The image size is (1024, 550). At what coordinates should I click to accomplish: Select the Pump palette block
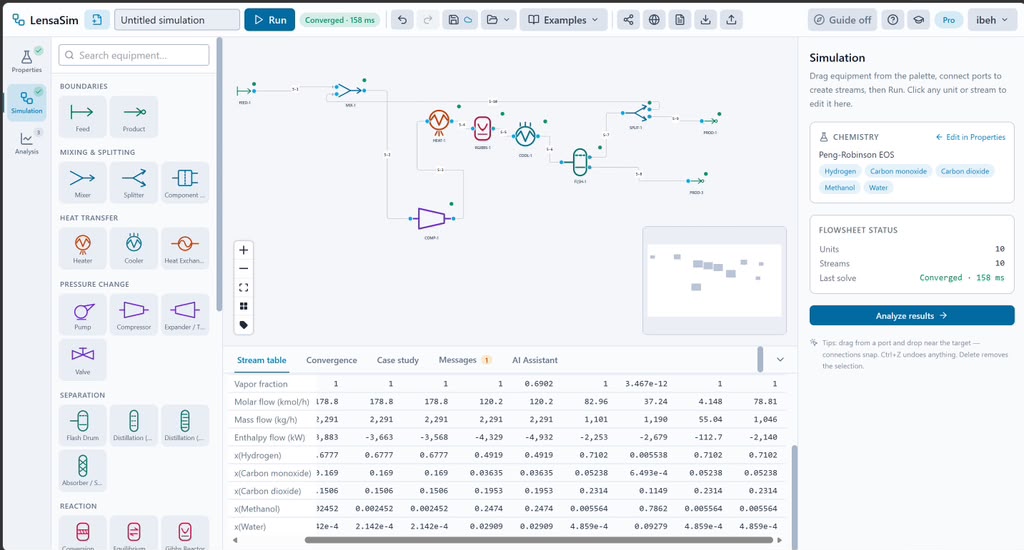pyautogui.click(x=82, y=314)
